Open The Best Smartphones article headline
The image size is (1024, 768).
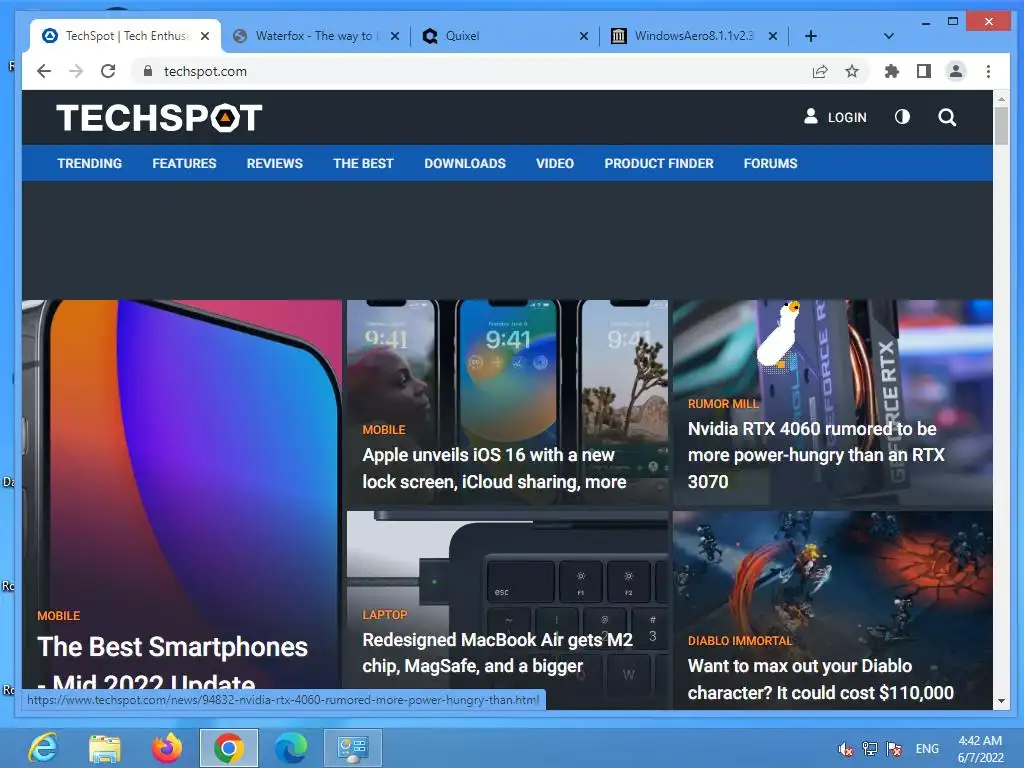pos(172,665)
